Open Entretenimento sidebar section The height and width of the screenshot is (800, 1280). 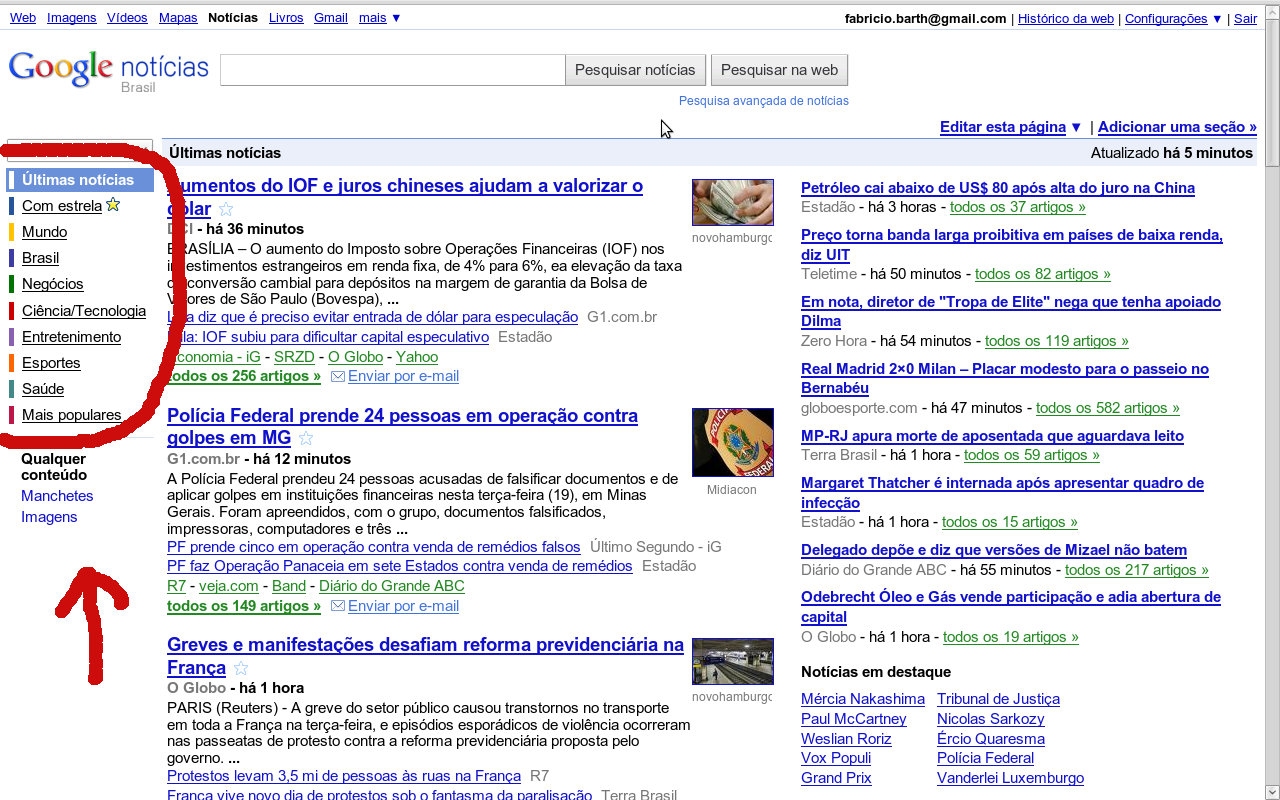(x=71, y=337)
